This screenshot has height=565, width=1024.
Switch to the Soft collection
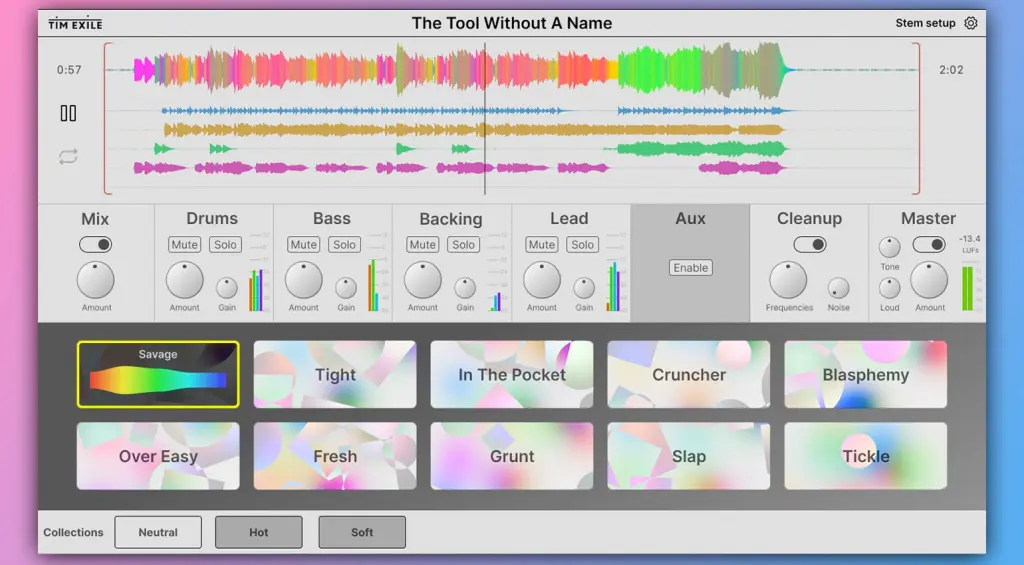pyautogui.click(x=362, y=532)
